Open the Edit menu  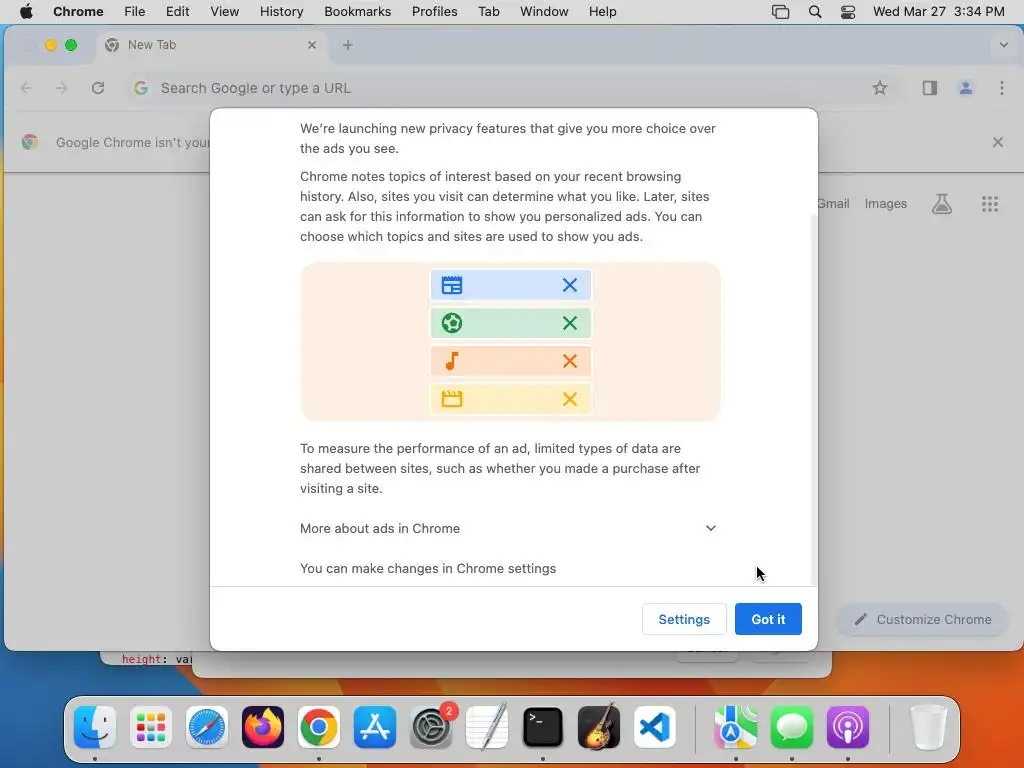[177, 11]
